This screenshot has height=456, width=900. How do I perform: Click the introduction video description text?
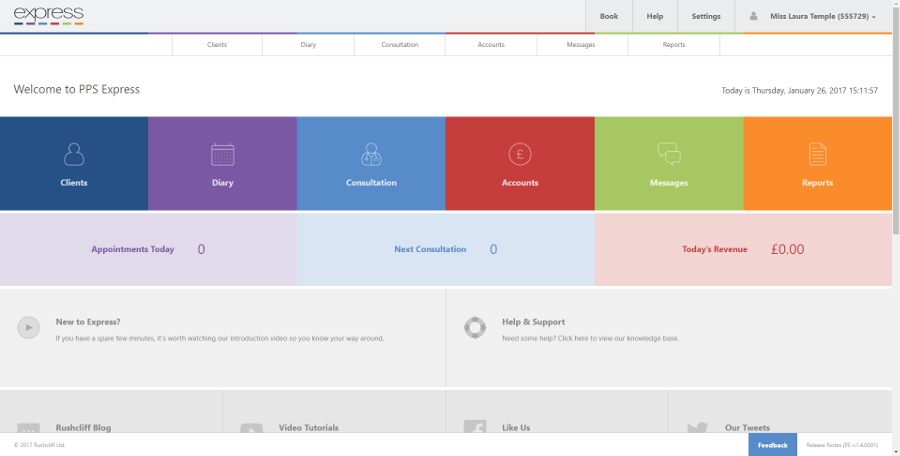220,338
